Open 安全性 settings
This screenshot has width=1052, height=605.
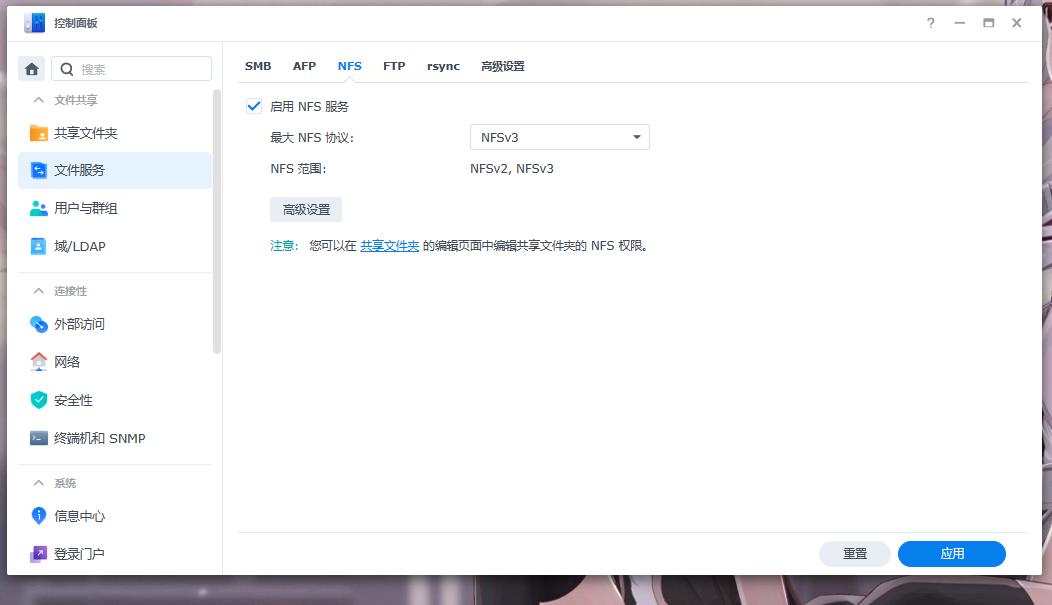click(83, 399)
